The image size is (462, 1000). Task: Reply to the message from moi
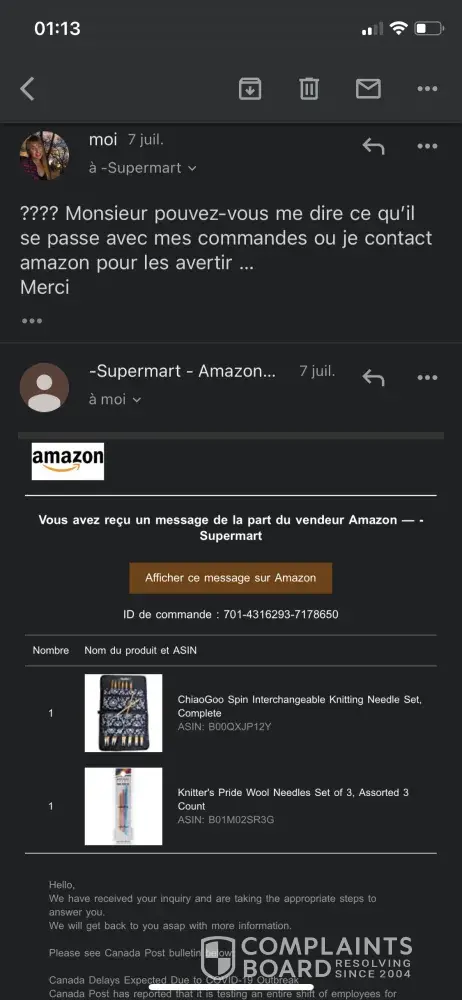[373, 147]
